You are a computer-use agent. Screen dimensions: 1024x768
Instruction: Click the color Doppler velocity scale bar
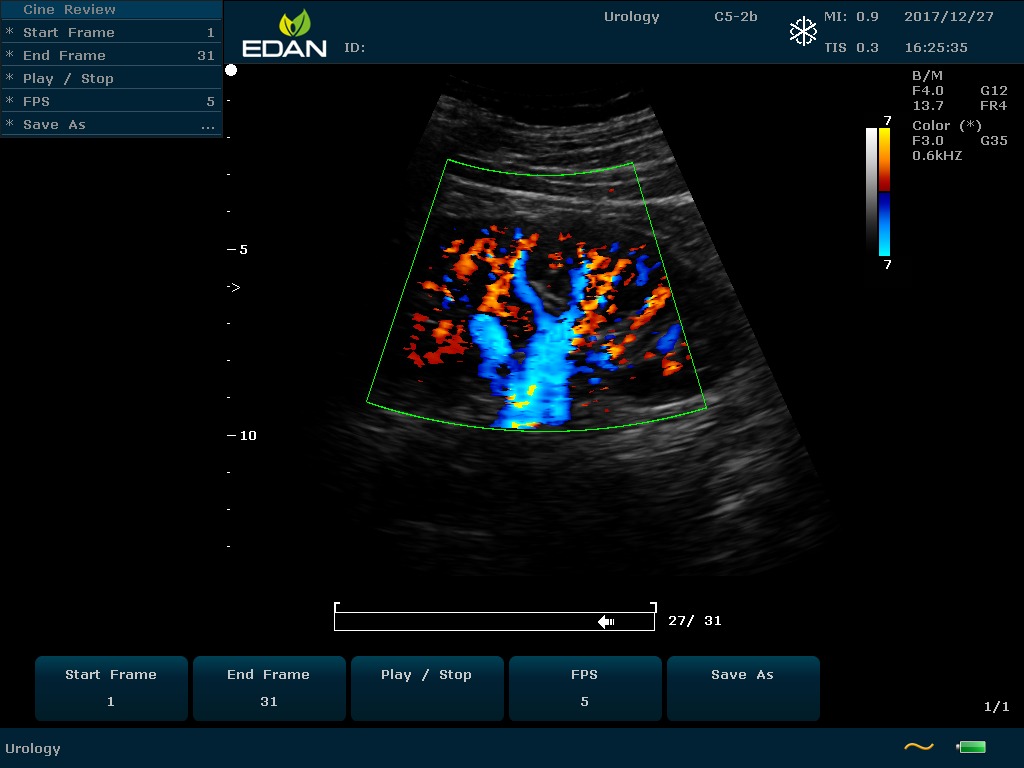[885, 191]
